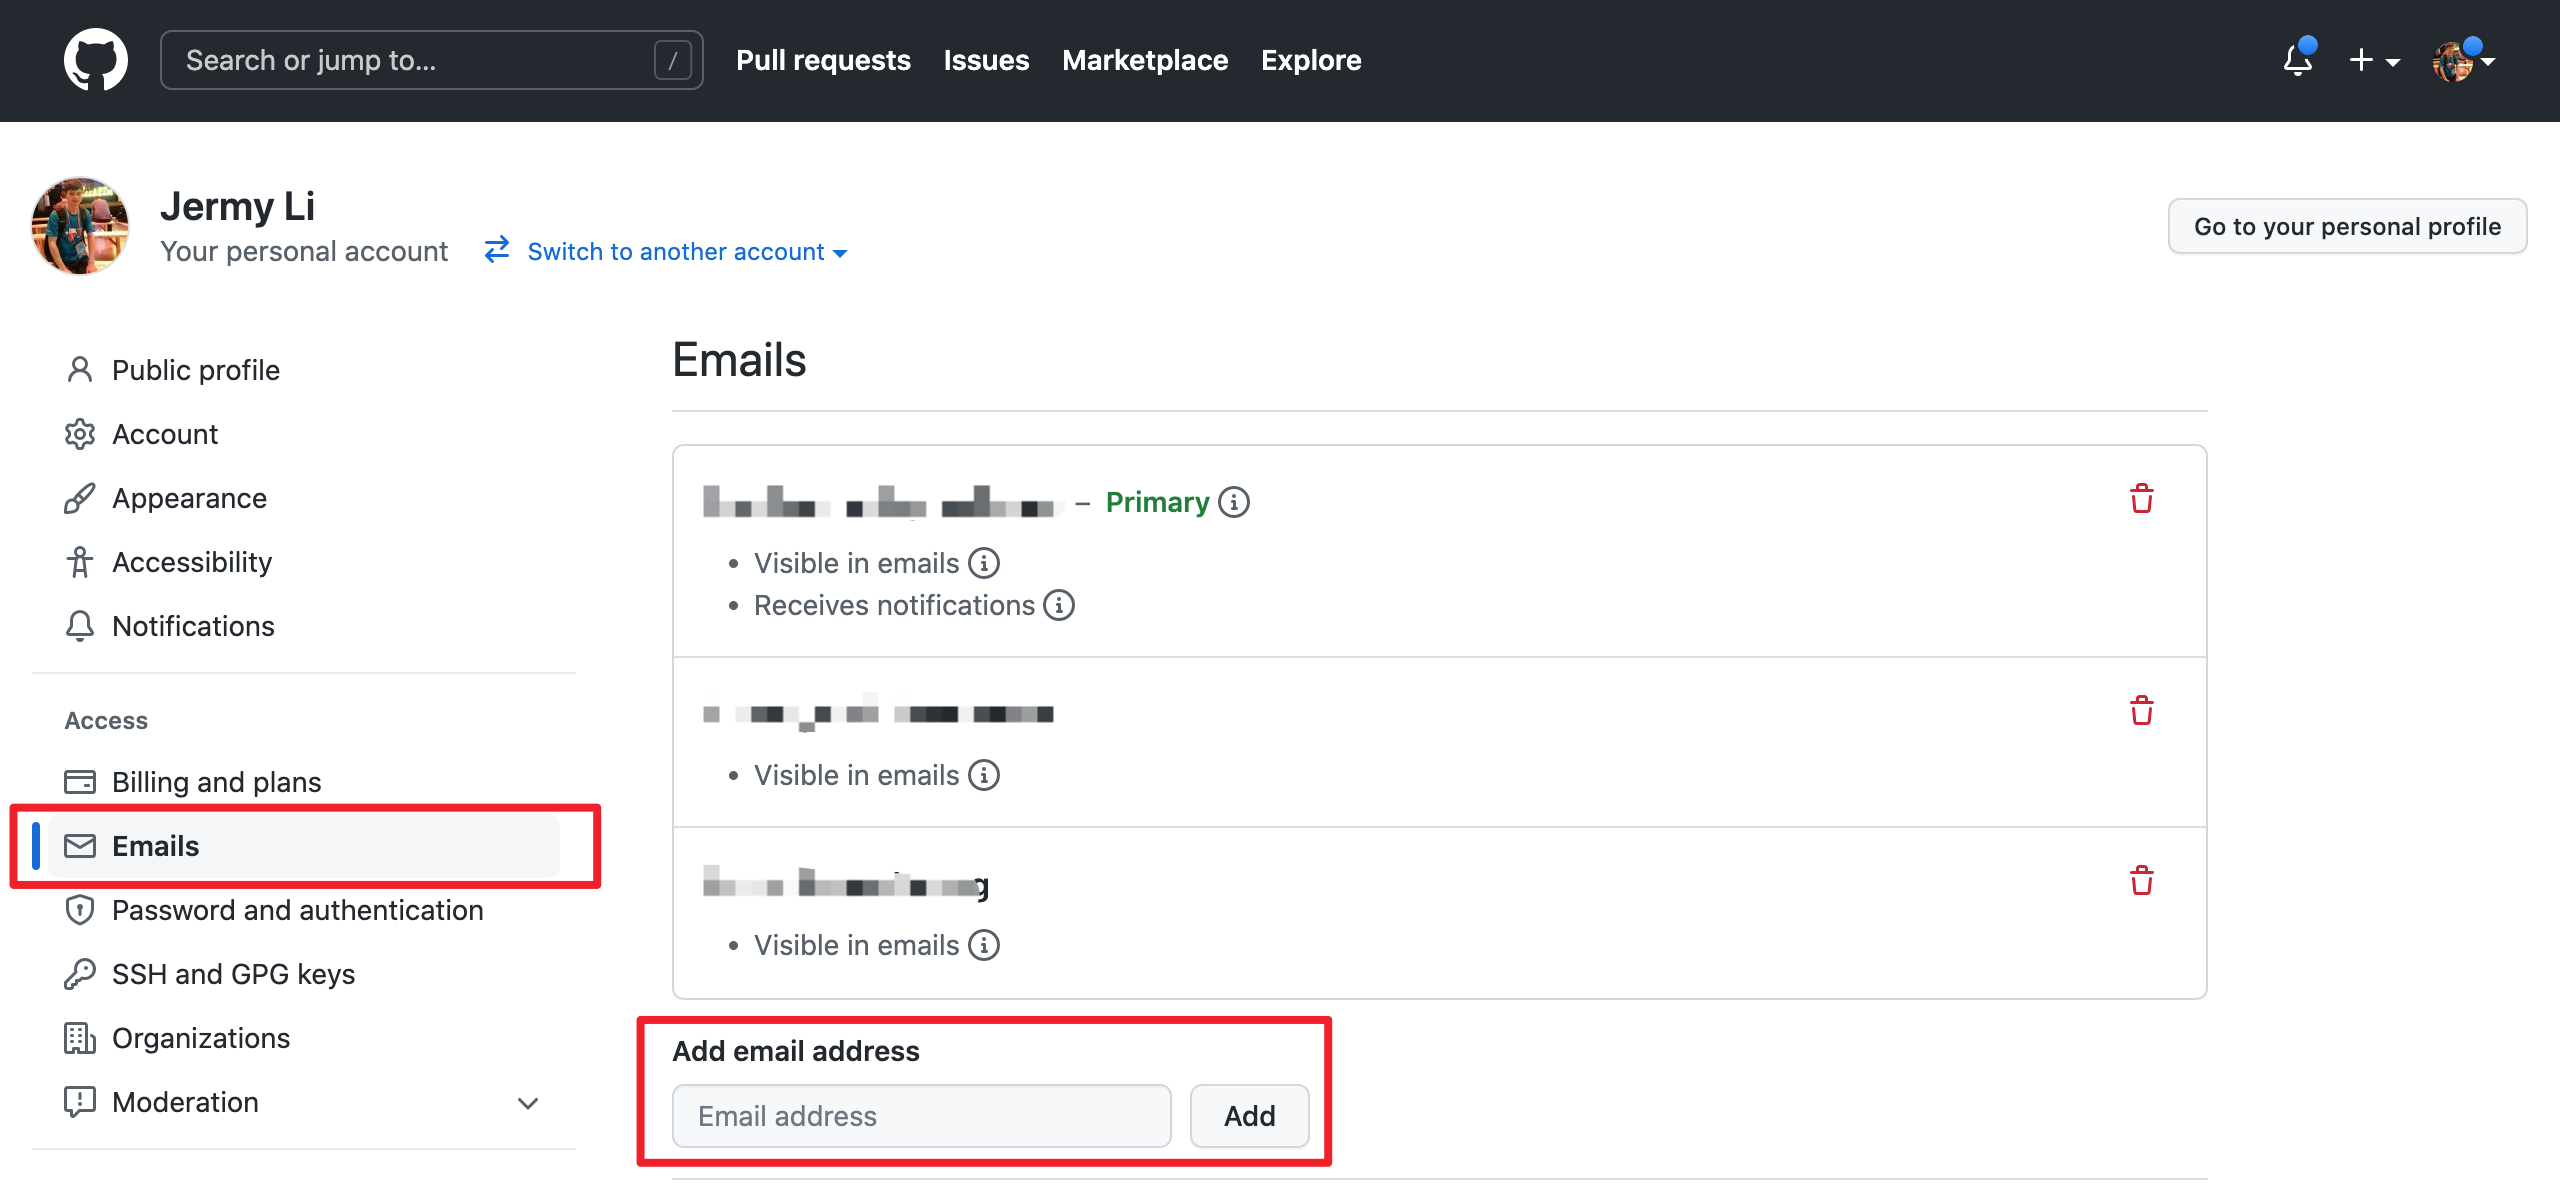Open the Explore page
2560x1184 pixels.
click(x=1311, y=60)
